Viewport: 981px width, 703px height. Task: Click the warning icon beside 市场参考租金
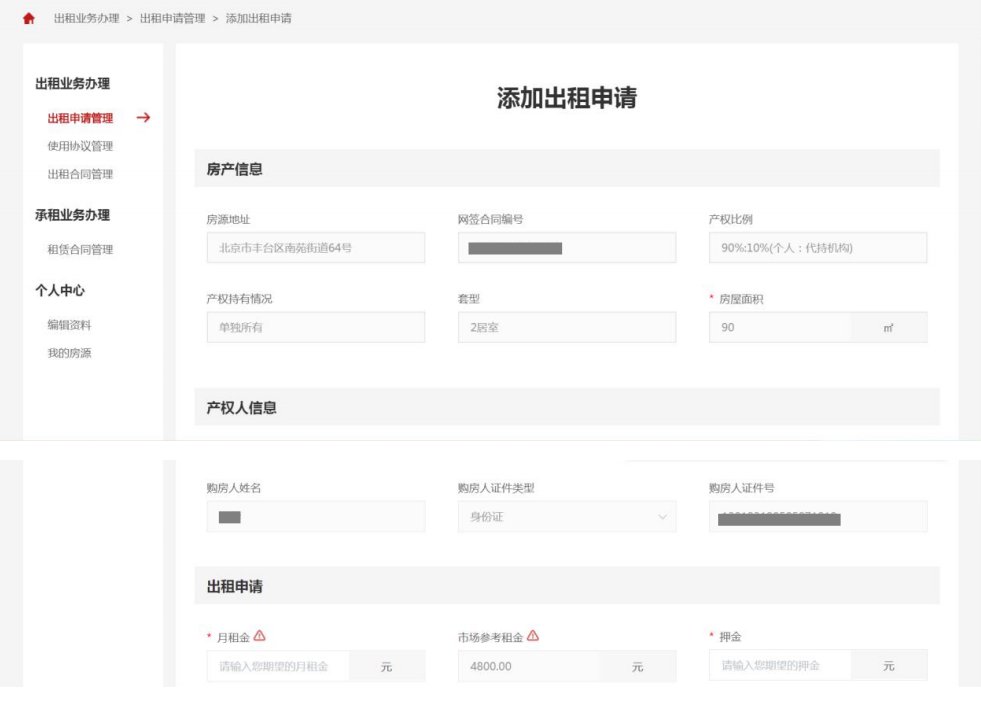pyautogui.click(x=533, y=635)
